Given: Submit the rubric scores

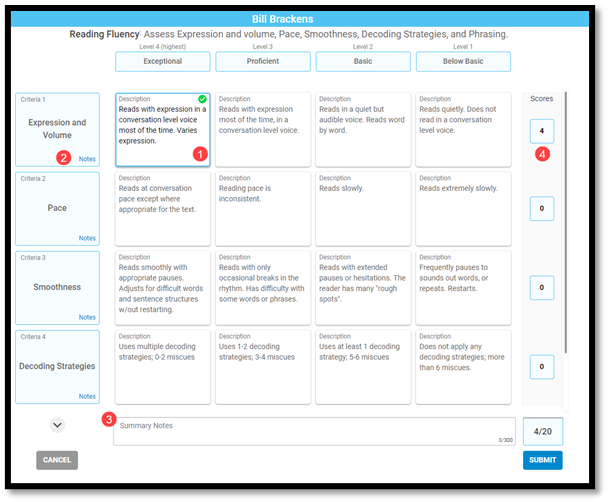Looking at the screenshot, I should [542, 460].
